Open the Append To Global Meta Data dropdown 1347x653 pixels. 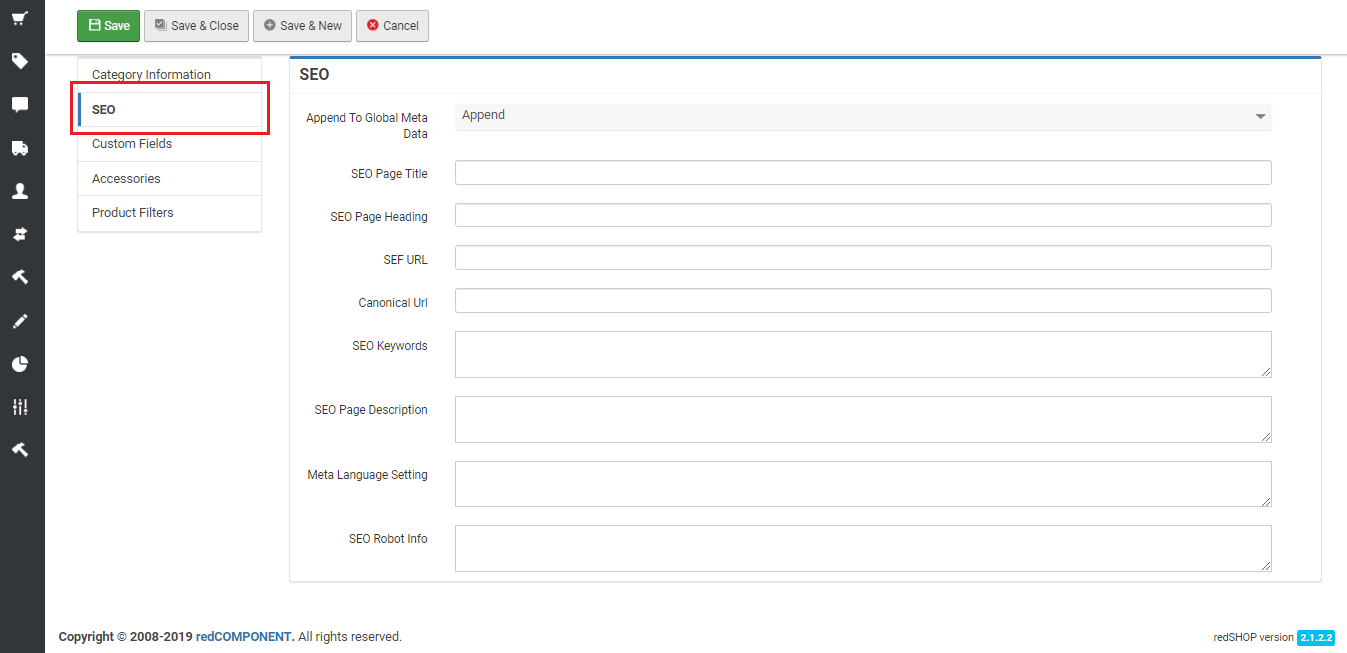(863, 116)
